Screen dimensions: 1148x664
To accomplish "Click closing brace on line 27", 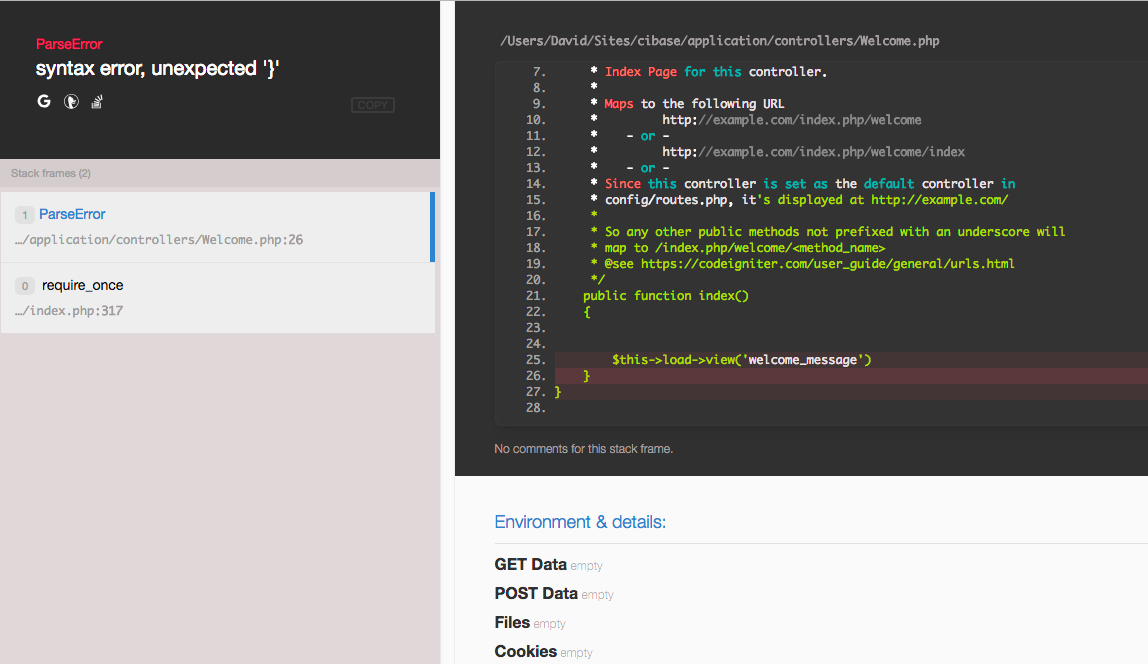I will (x=558, y=392).
